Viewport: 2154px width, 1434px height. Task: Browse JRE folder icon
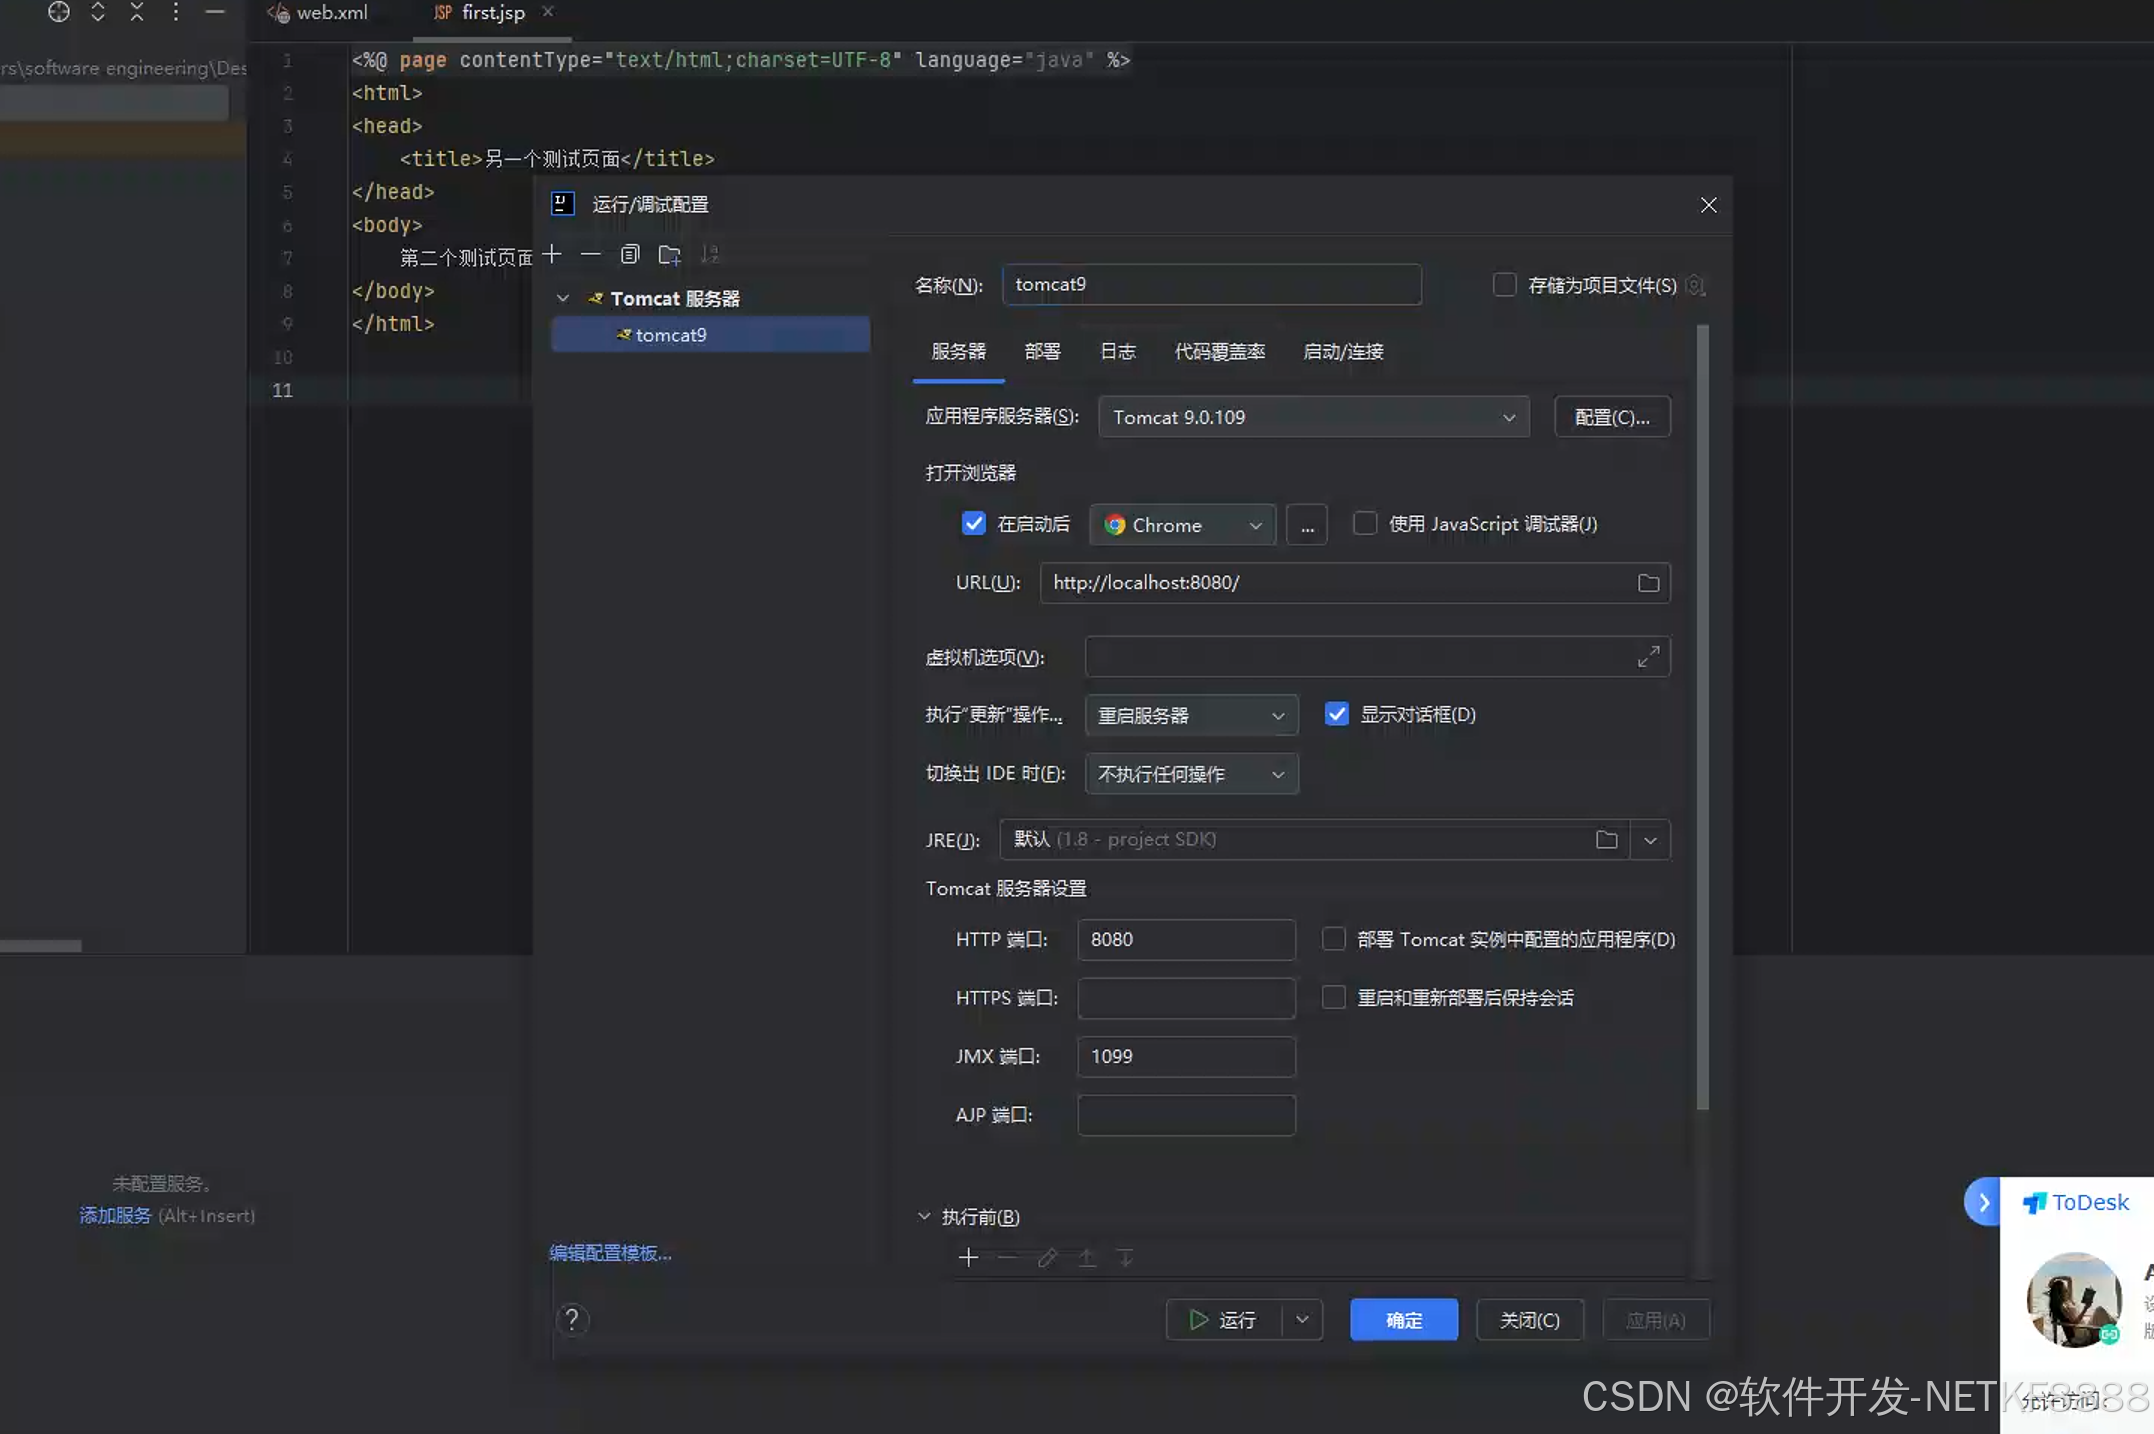1606,840
